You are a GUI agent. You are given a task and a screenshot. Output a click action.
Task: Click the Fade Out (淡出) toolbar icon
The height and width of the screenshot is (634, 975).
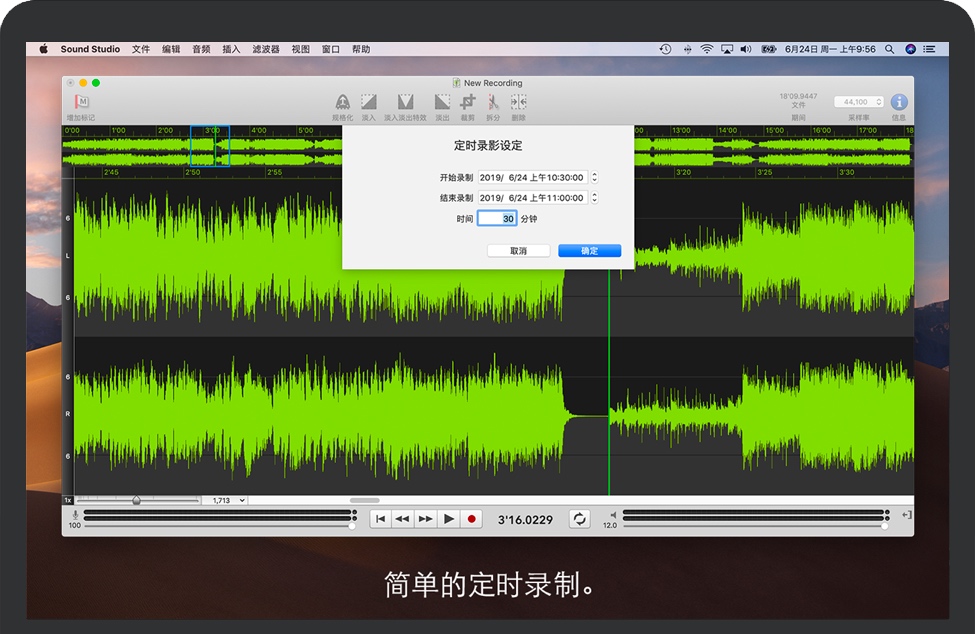click(442, 102)
